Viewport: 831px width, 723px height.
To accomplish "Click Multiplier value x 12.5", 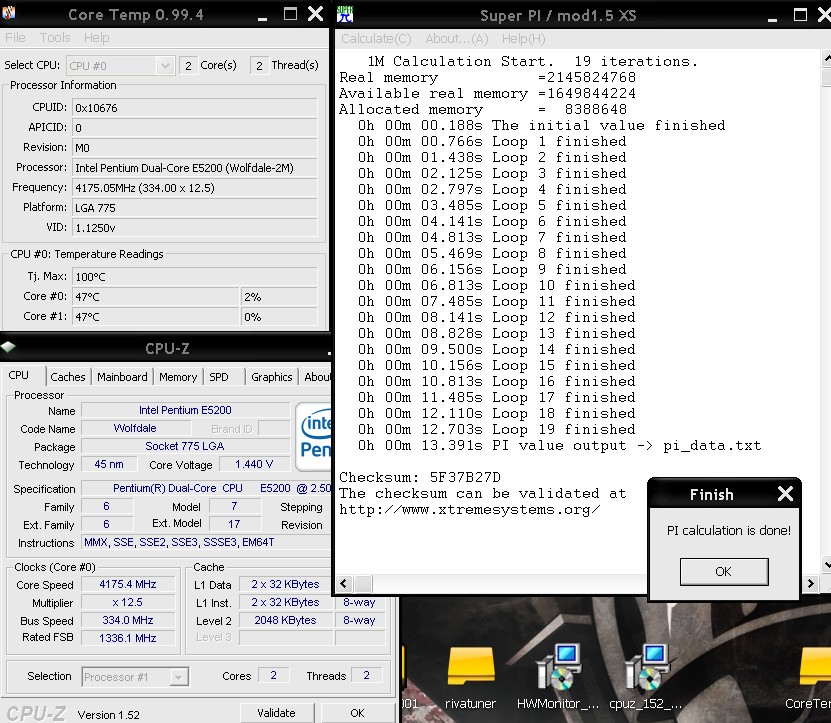I will coord(128,602).
